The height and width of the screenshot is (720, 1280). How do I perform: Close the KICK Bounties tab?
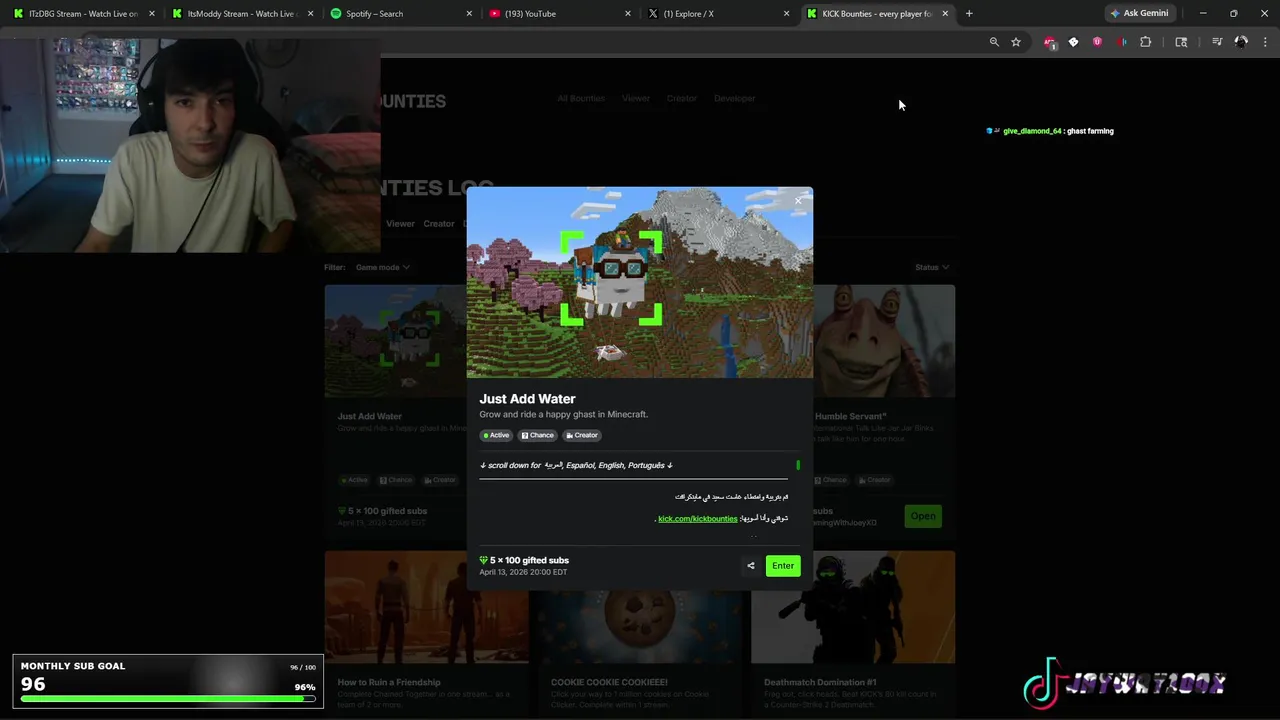click(945, 14)
